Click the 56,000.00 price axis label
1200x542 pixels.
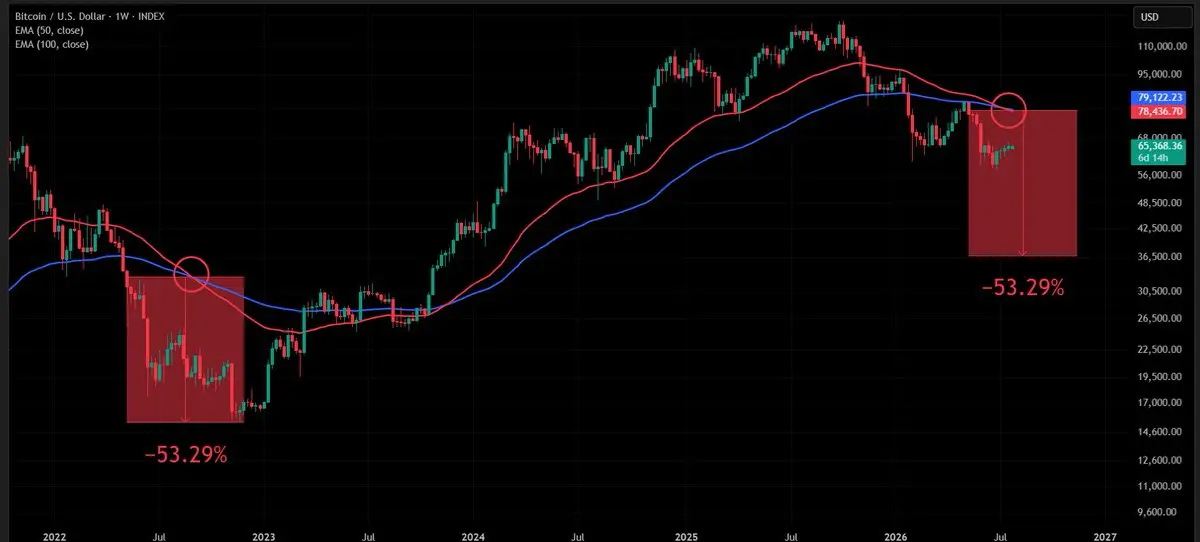[x=1161, y=175]
